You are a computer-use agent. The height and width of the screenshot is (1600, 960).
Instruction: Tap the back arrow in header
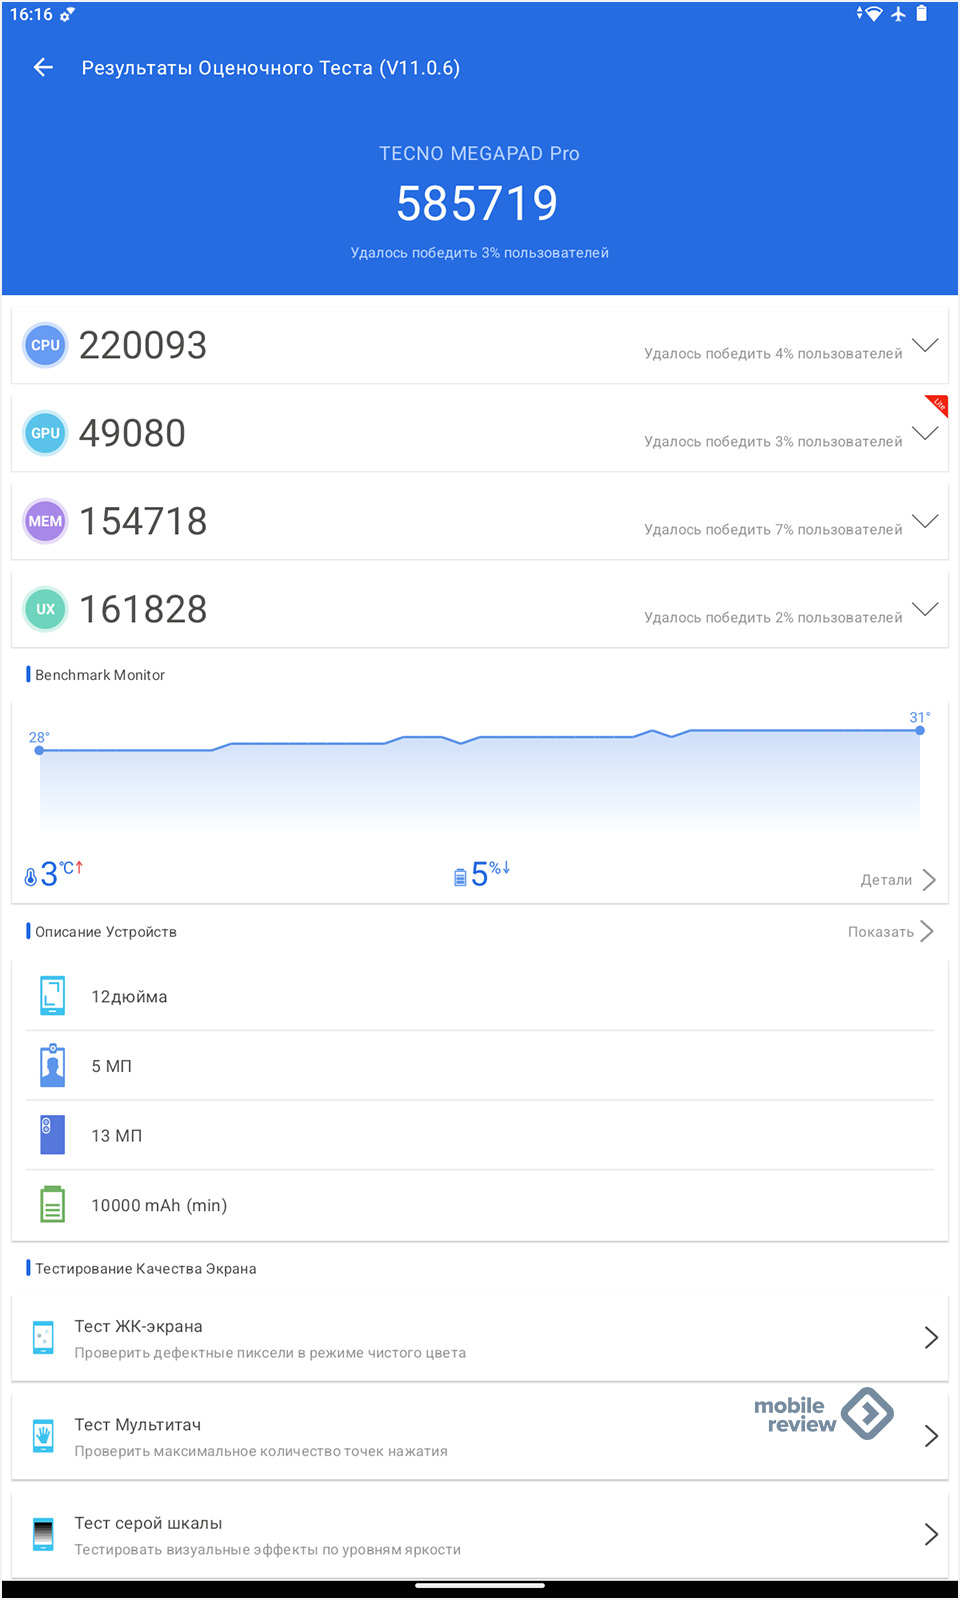point(43,67)
